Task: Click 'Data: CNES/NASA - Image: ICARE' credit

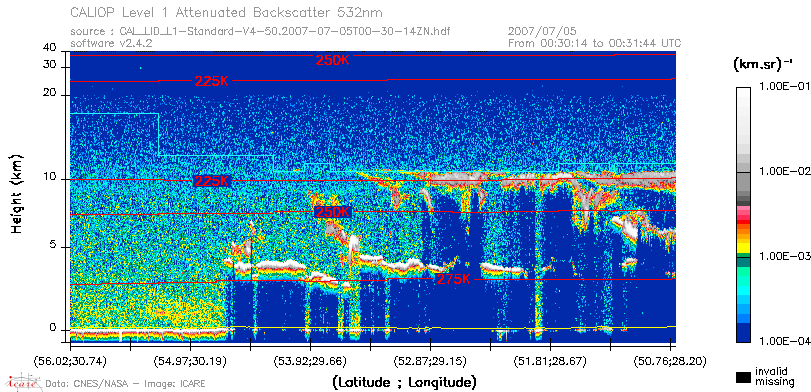Action: coord(126,384)
